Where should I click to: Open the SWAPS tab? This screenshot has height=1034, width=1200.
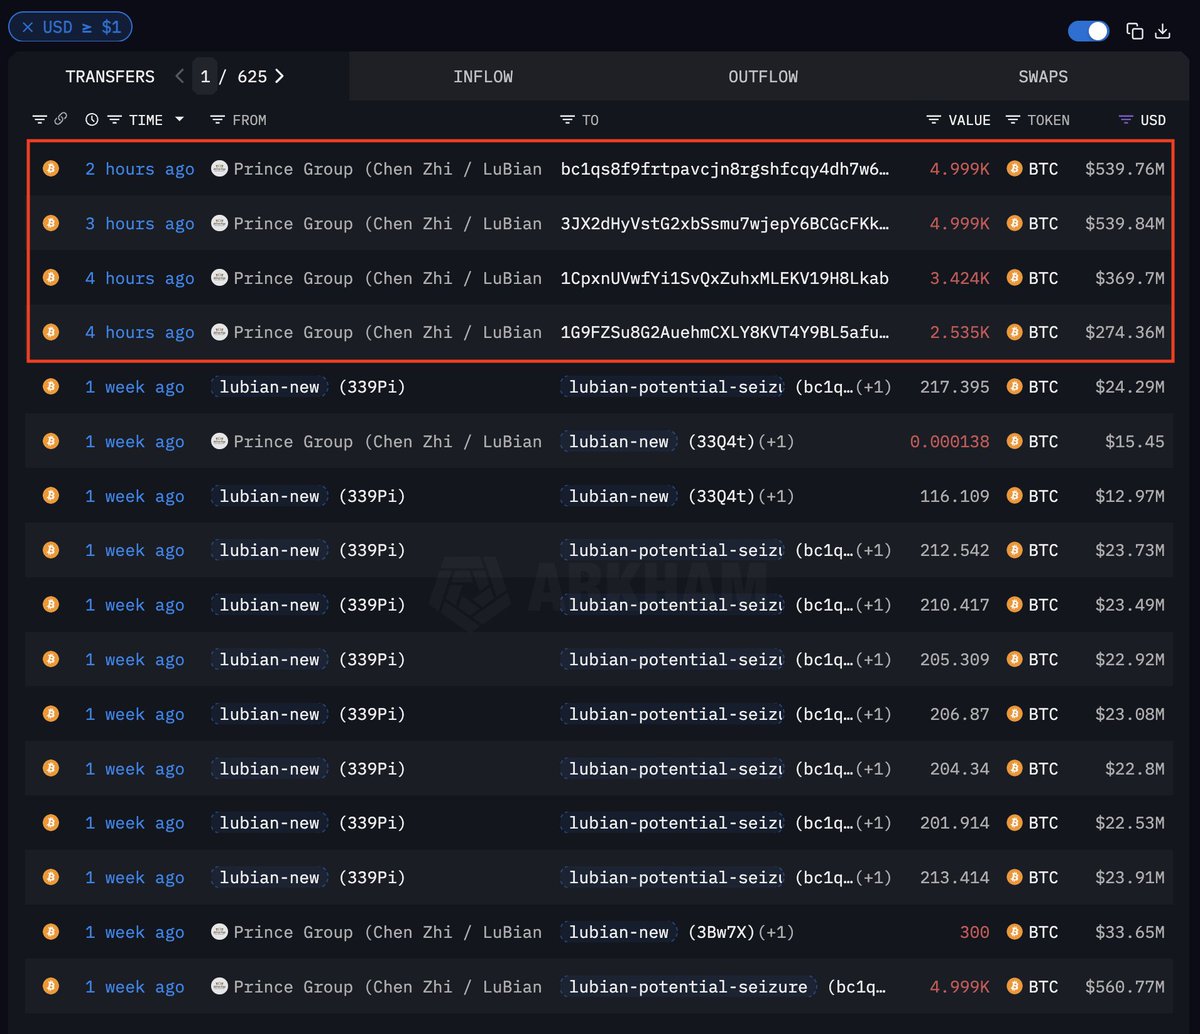click(1043, 76)
